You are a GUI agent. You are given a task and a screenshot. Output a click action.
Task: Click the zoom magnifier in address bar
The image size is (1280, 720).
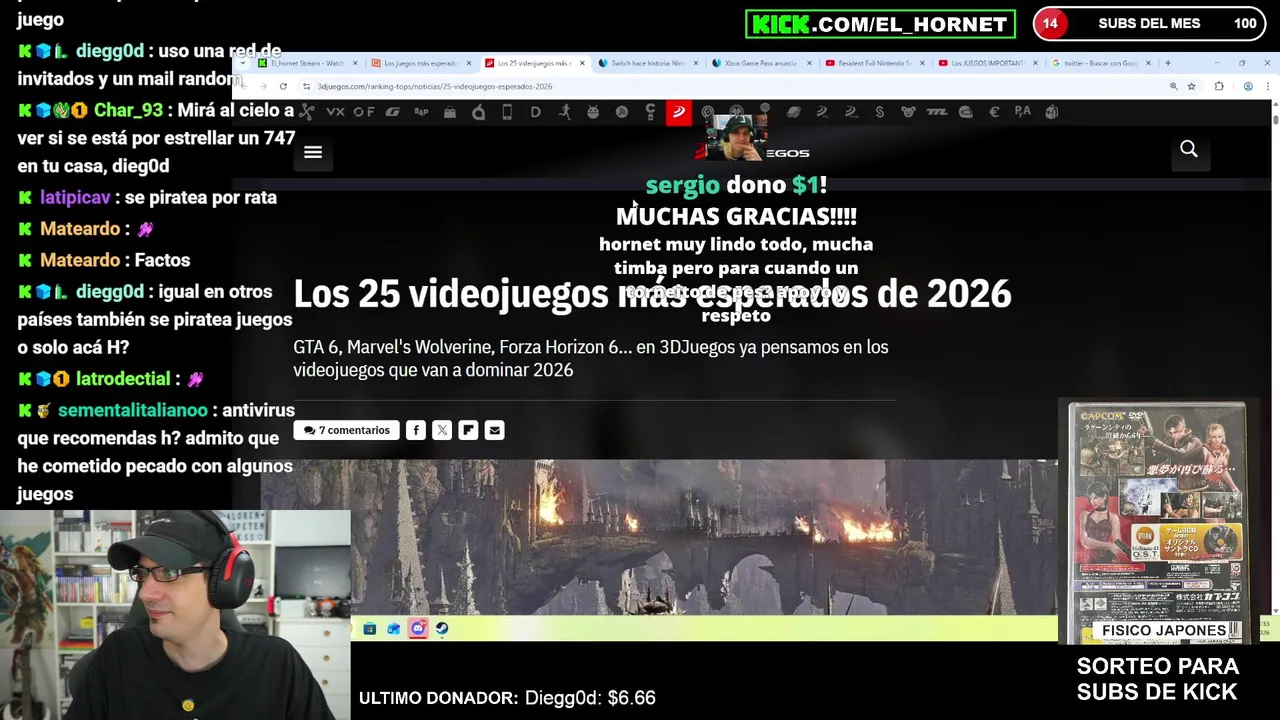1173,86
